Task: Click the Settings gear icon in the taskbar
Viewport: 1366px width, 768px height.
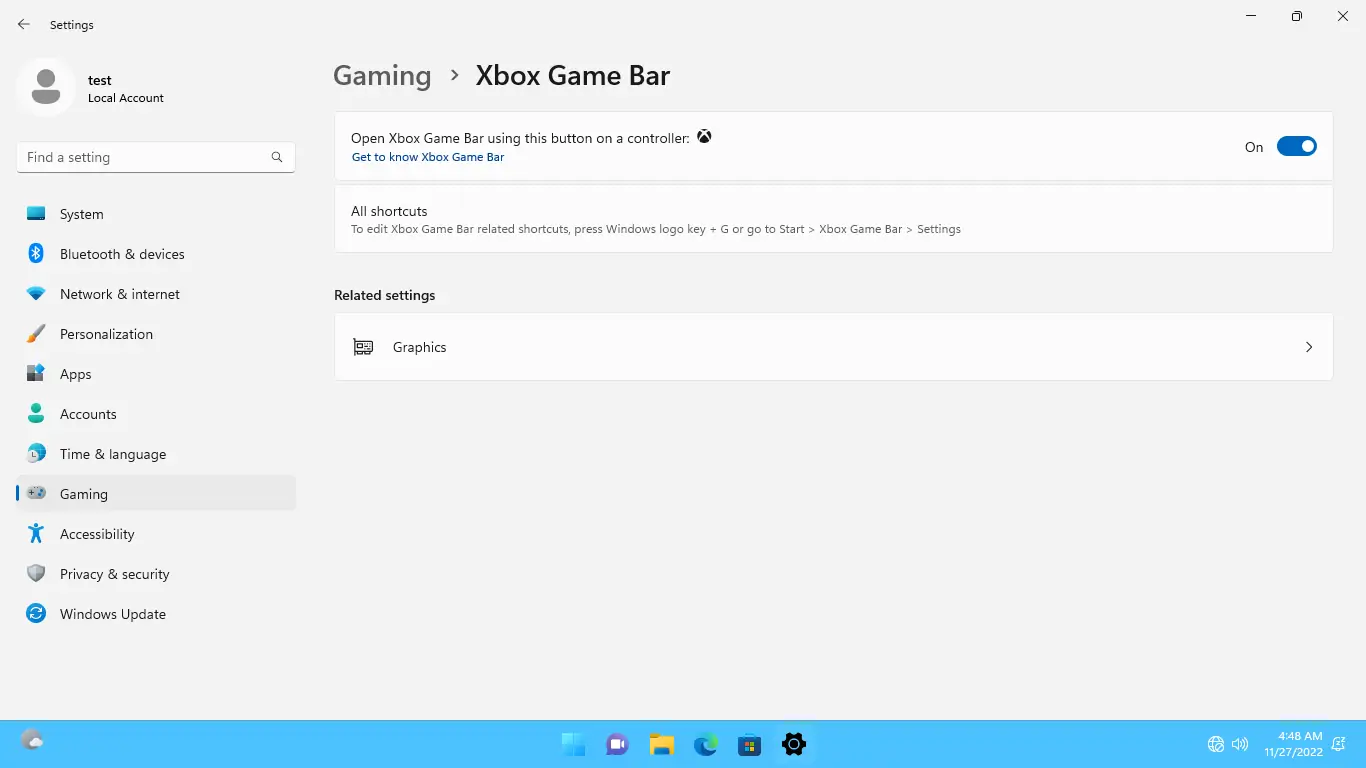Action: (794, 744)
